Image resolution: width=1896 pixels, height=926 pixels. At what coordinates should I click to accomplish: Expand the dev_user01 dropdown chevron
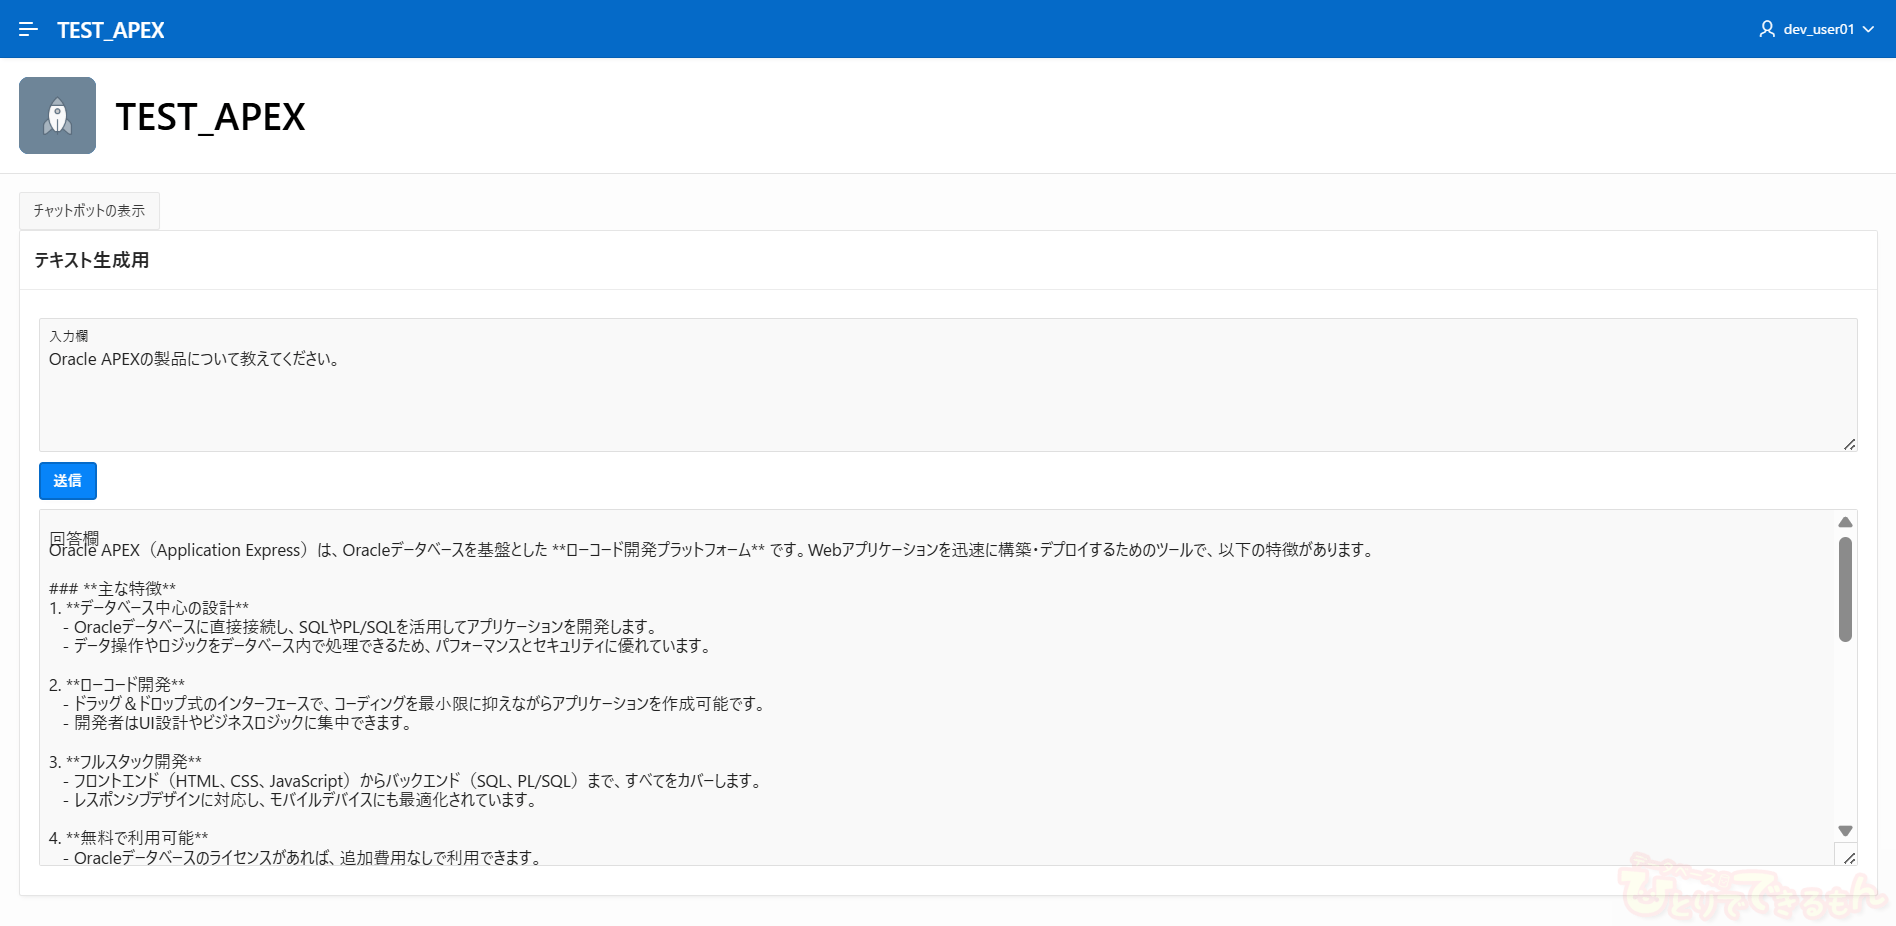[1868, 29]
